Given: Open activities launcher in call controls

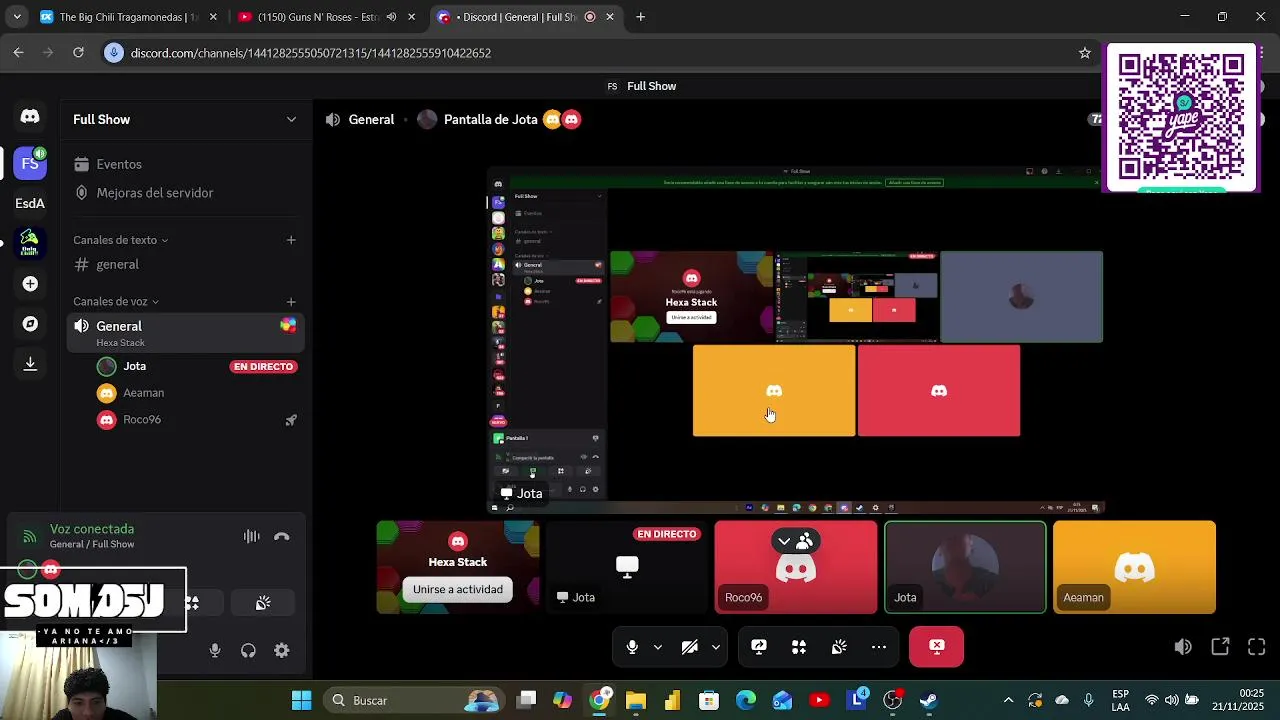Looking at the screenshot, I should click(x=799, y=647).
